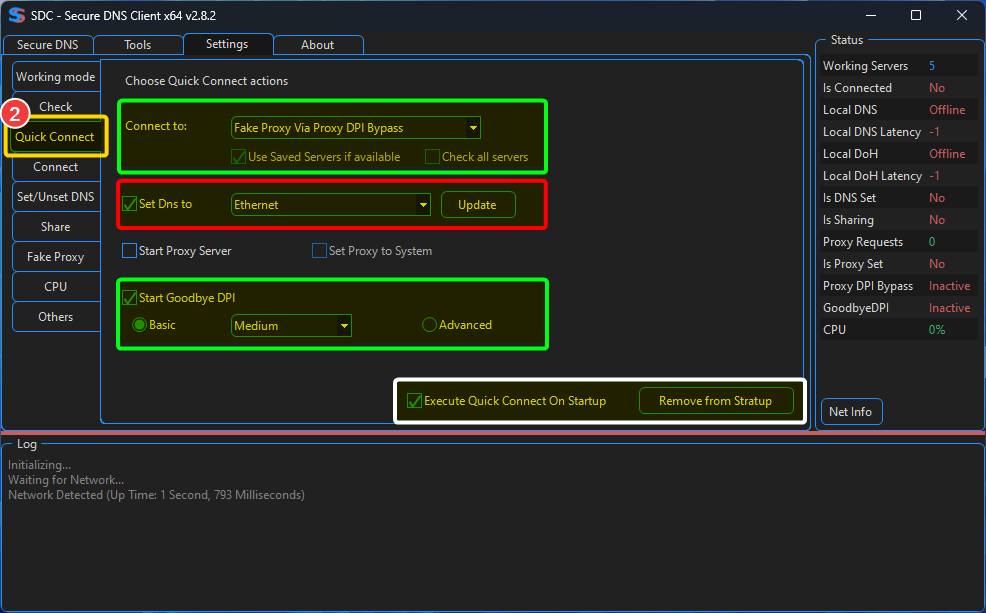
Task: Select the Settings tab
Action: (227, 44)
